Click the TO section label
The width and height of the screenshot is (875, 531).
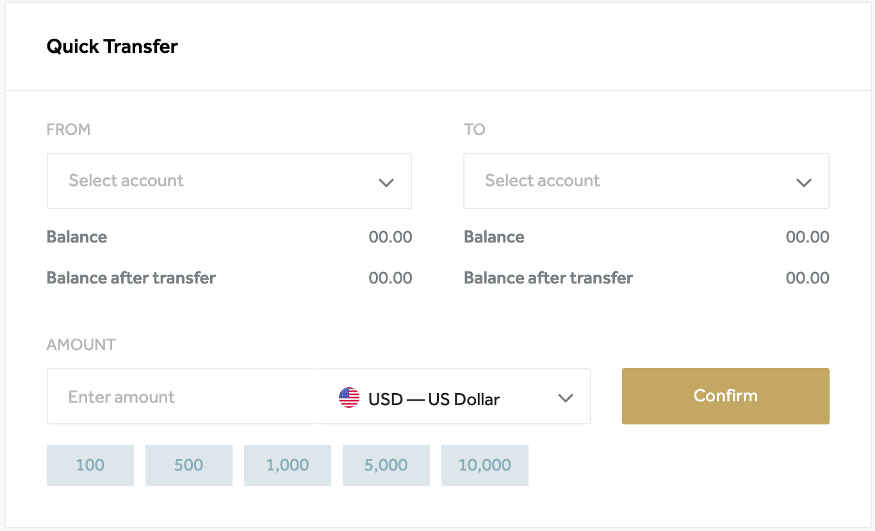tap(474, 129)
